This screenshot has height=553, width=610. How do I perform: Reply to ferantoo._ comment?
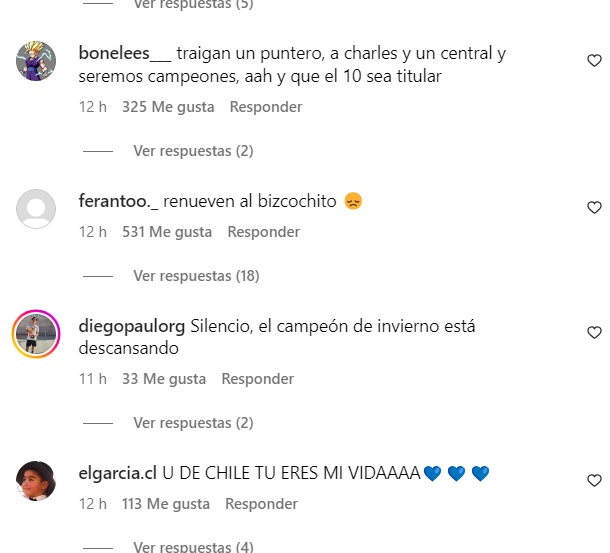[264, 232]
